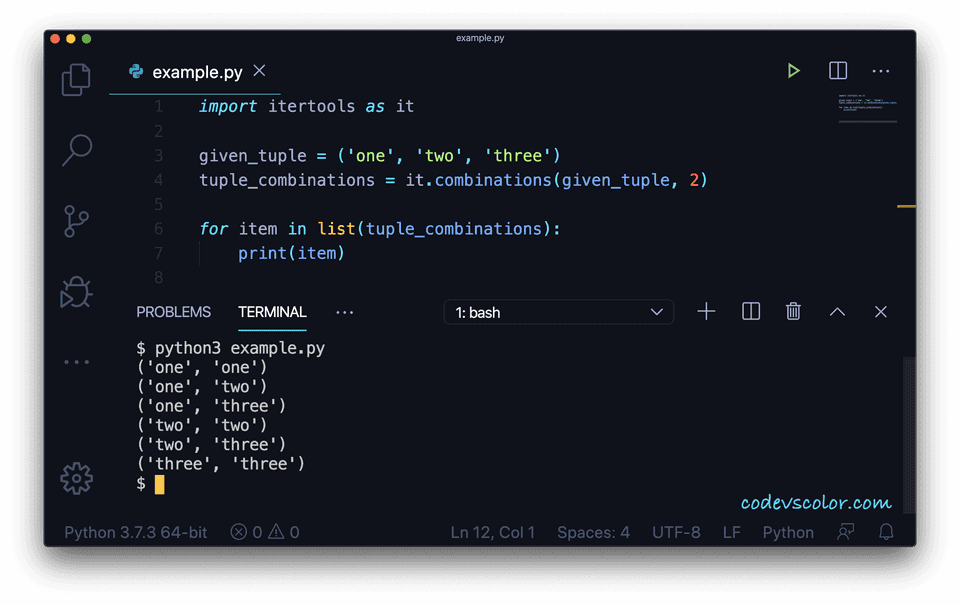Open the editor more actions ellipsis menu
Viewport: 960px width, 605px height.
pyautogui.click(x=881, y=71)
